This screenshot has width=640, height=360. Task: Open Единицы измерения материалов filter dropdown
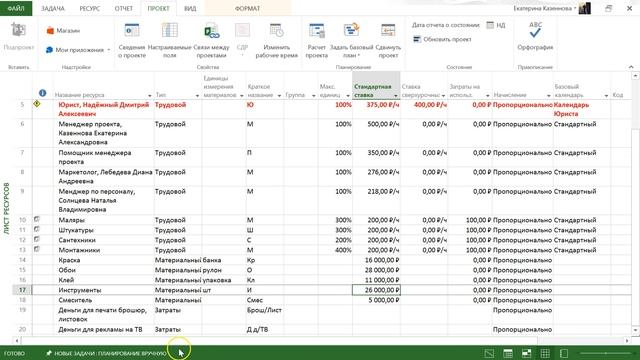pyautogui.click(x=241, y=96)
